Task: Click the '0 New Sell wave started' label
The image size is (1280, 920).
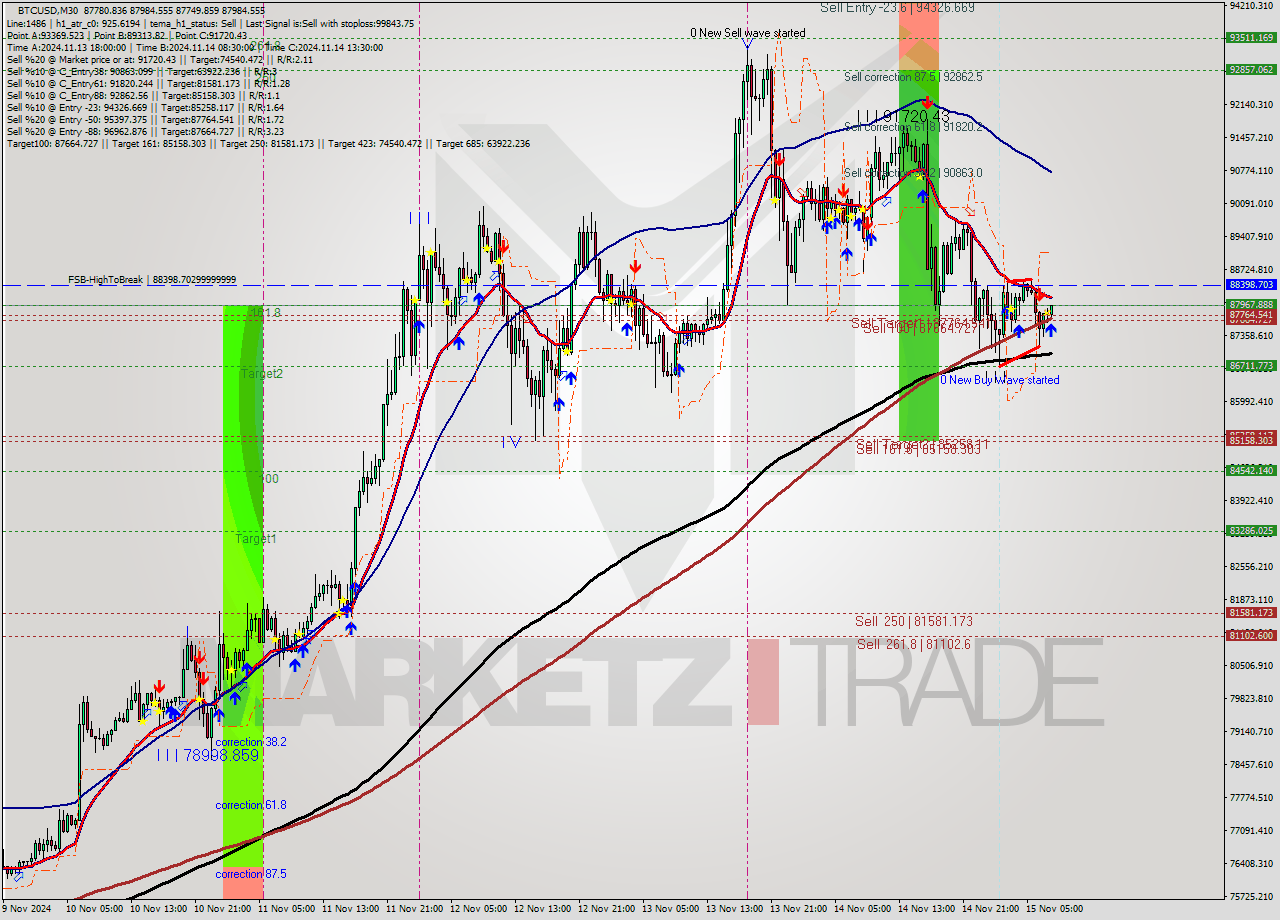Action: coord(747,33)
